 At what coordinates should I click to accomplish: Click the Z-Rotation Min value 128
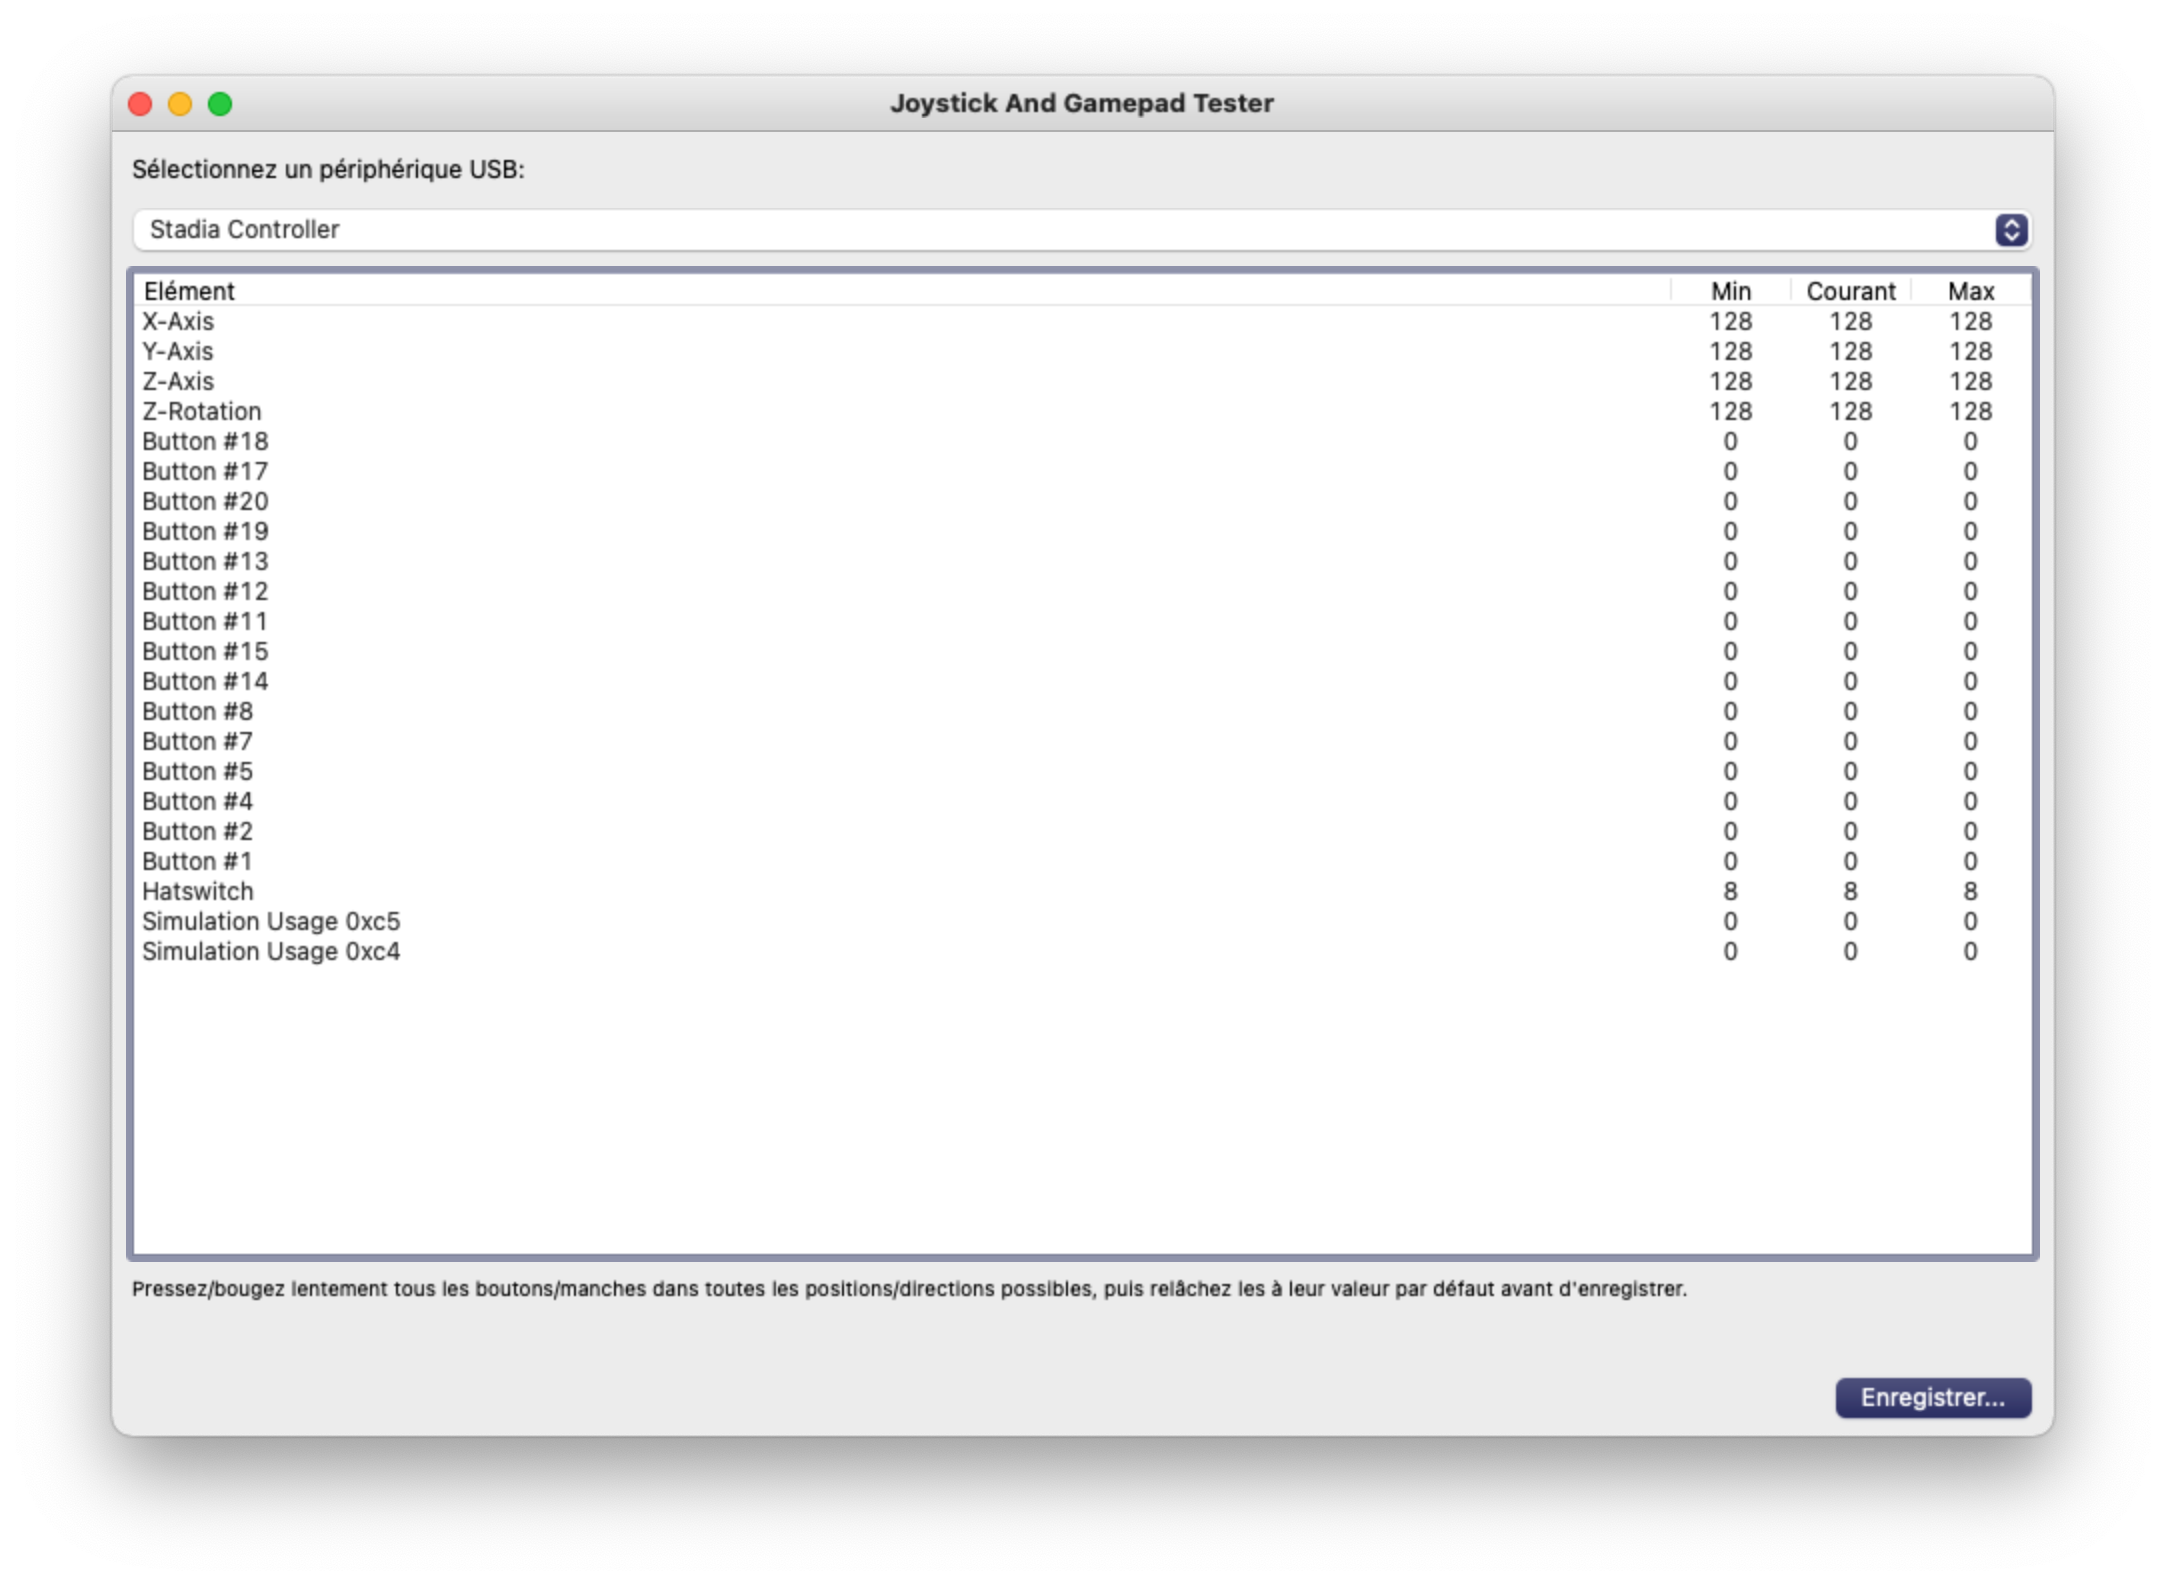point(1730,411)
